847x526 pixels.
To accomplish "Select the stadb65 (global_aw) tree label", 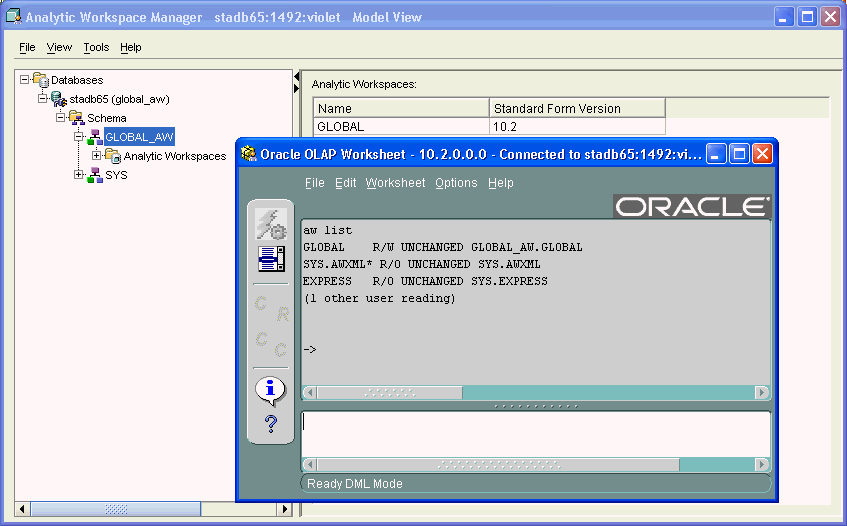I will tap(119, 99).
